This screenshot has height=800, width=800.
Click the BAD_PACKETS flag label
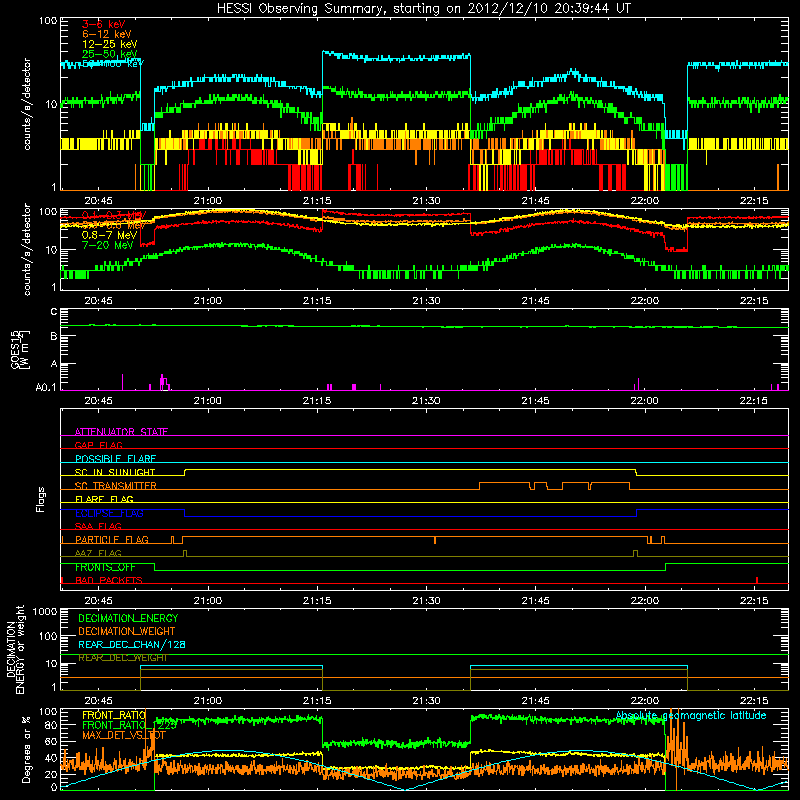pyautogui.click(x=109, y=580)
